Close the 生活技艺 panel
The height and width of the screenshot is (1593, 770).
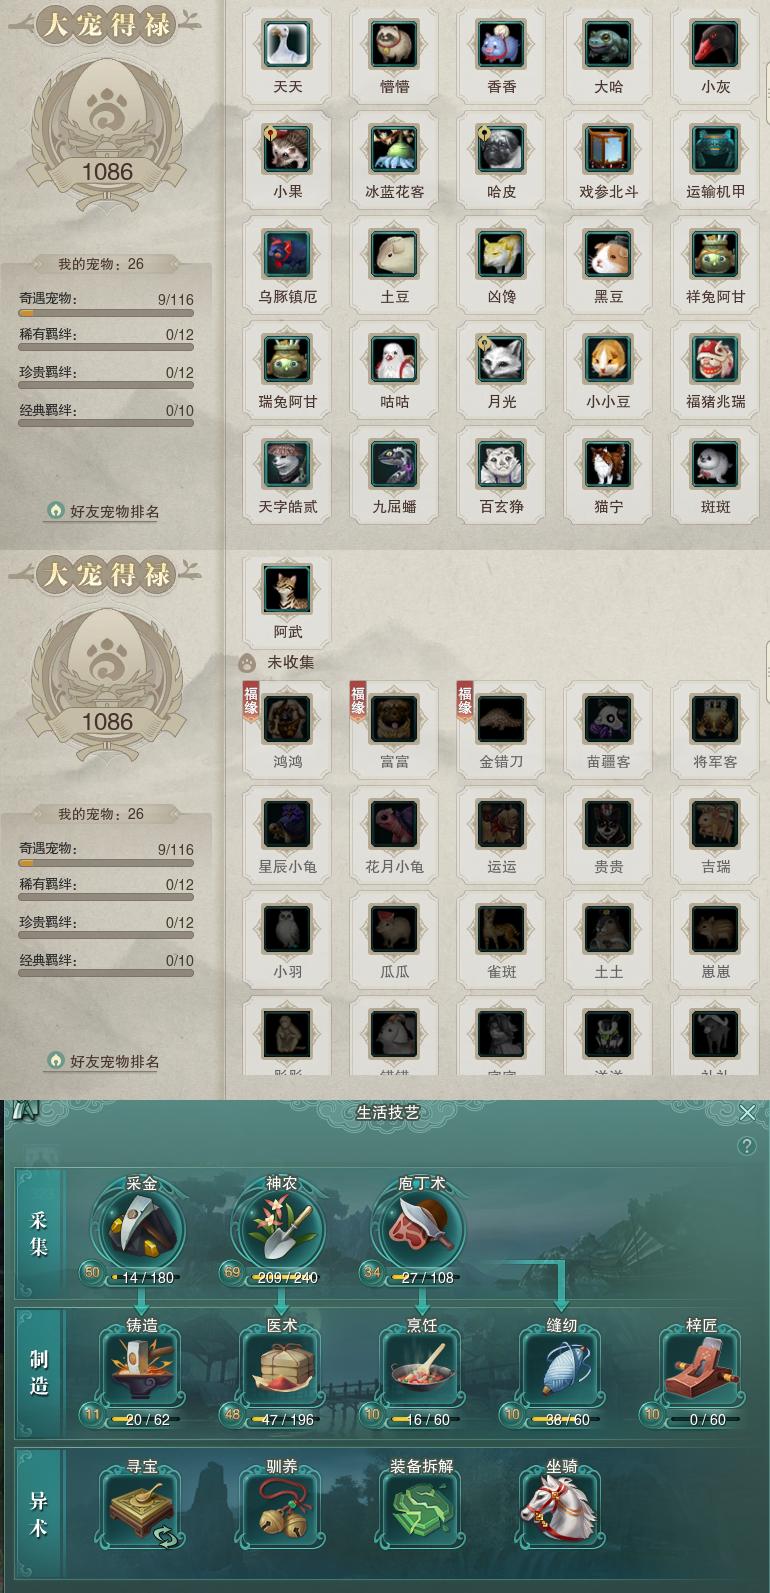click(x=747, y=1112)
